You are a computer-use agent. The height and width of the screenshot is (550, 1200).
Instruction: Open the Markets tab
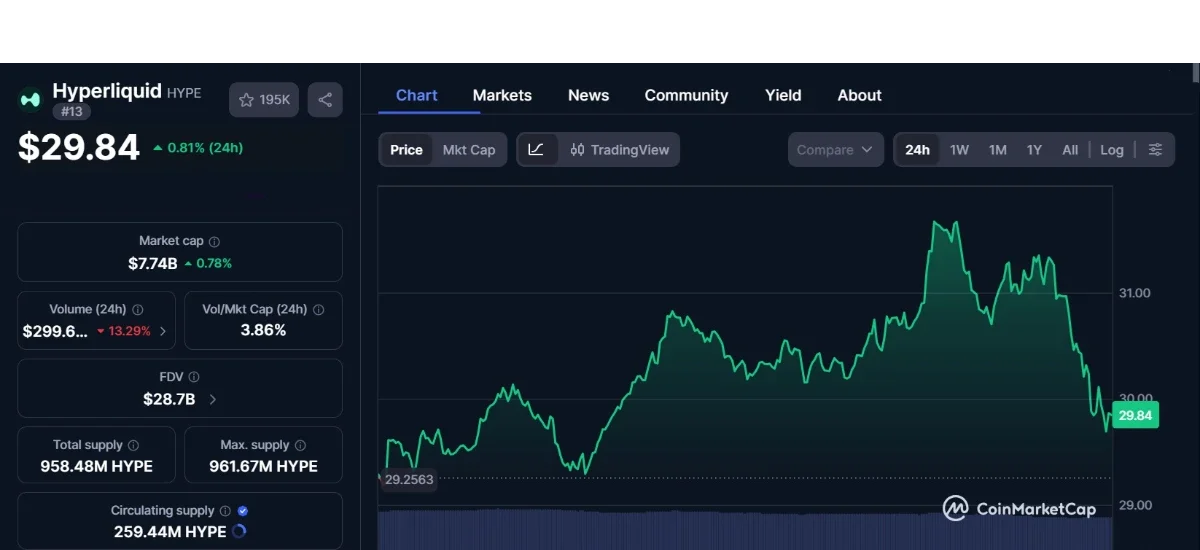[502, 95]
